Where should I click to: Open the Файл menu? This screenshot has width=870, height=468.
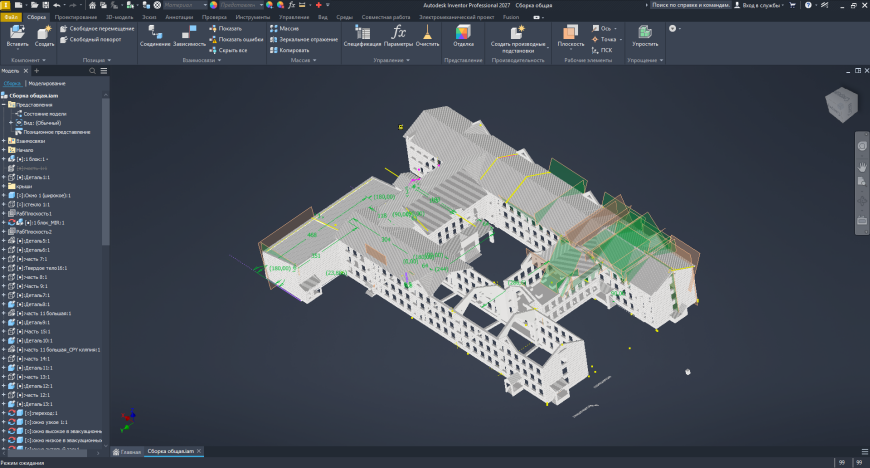pyautogui.click(x=11, y=17)
